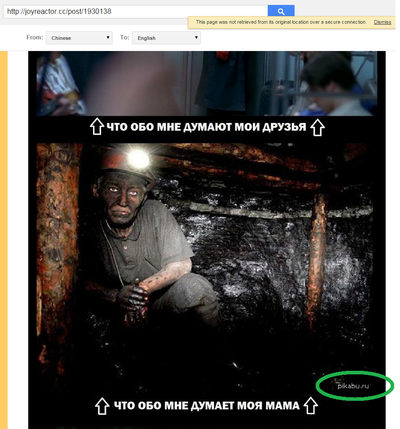Open the From language Chinese dropdown

click(79, 38)
